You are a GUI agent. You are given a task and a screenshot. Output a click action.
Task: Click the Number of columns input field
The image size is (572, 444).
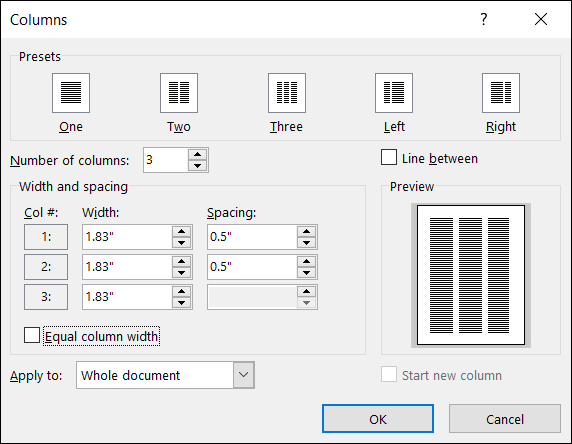(166, 160)
